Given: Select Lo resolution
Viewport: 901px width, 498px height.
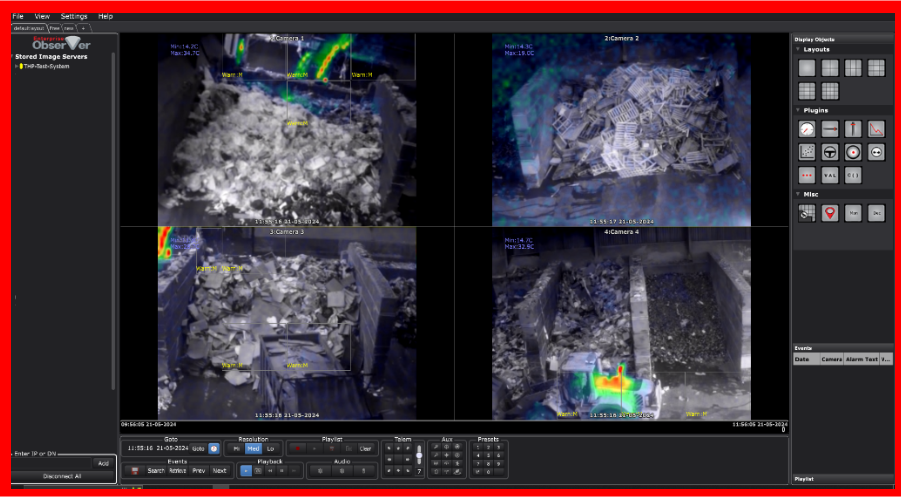Looking at the screenshot, I should (x=270, y=448).
